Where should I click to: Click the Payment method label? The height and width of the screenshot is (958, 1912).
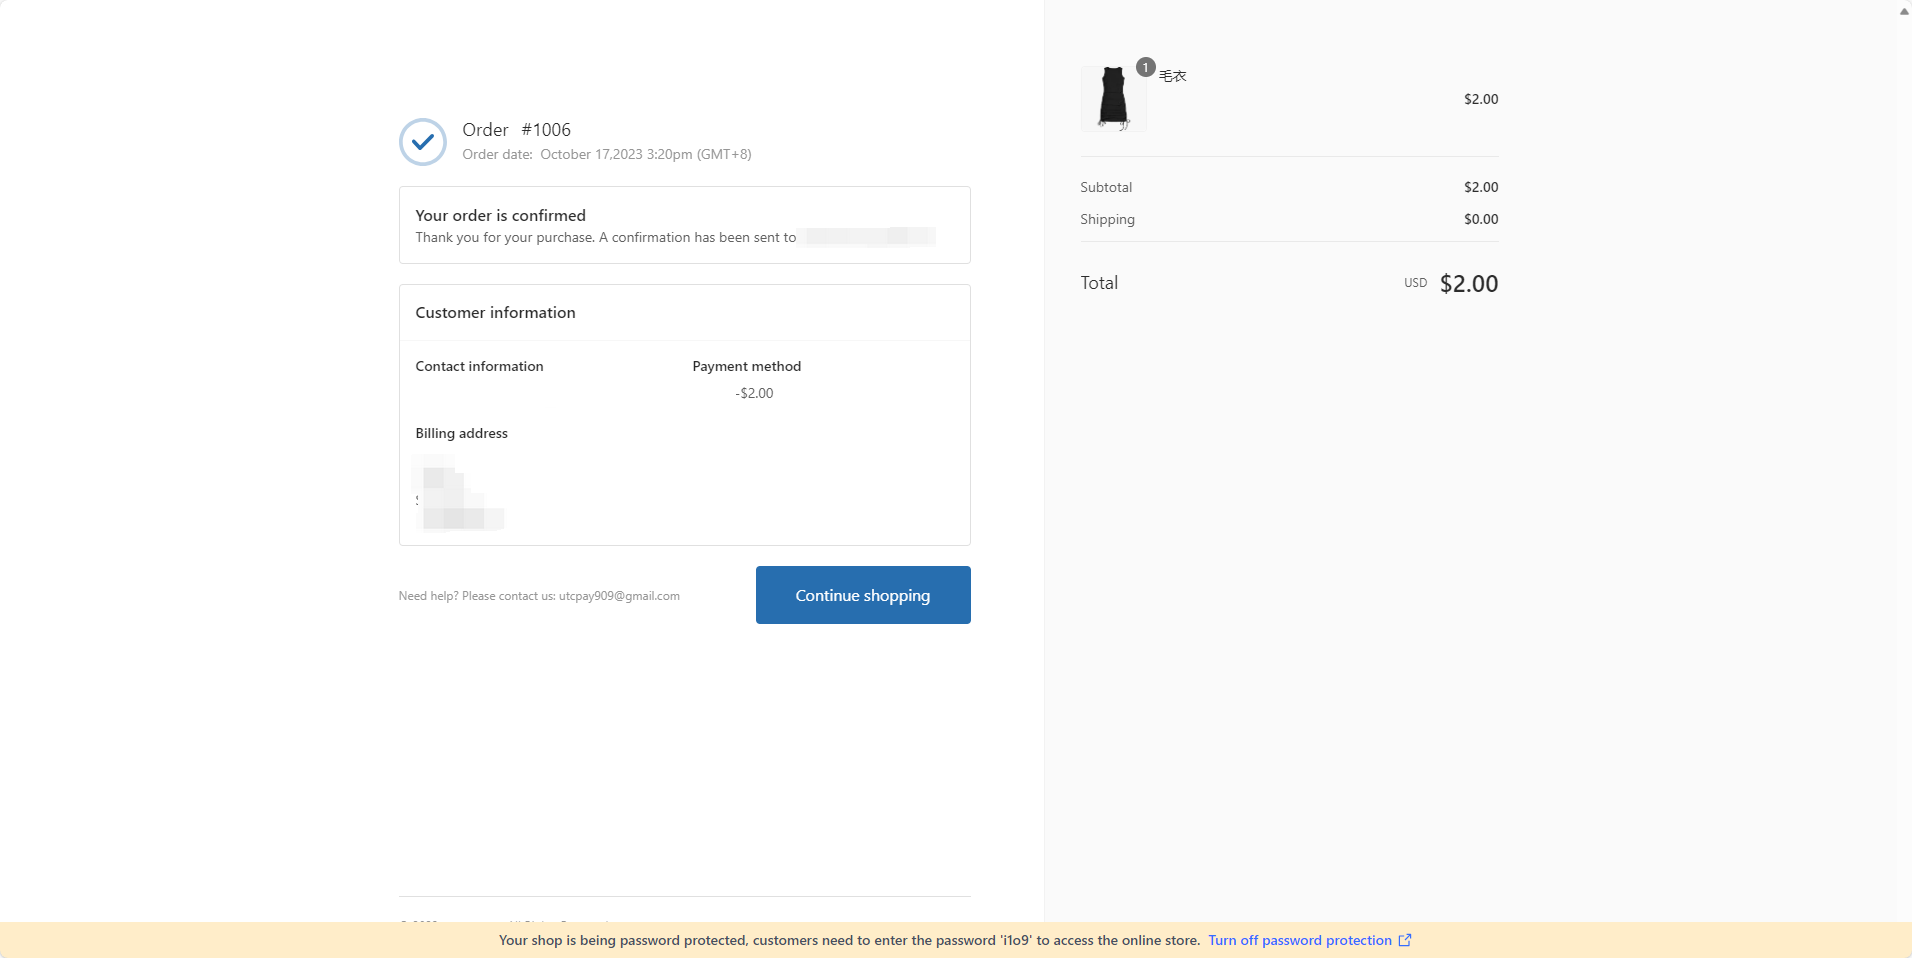pos(747,366)
